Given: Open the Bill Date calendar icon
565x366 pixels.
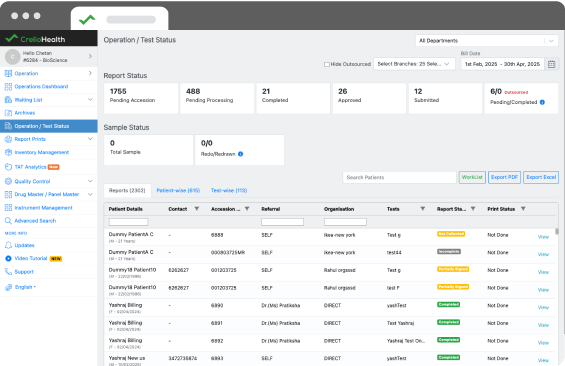Looking at the screenshot, I should click(x=551, y=64).
